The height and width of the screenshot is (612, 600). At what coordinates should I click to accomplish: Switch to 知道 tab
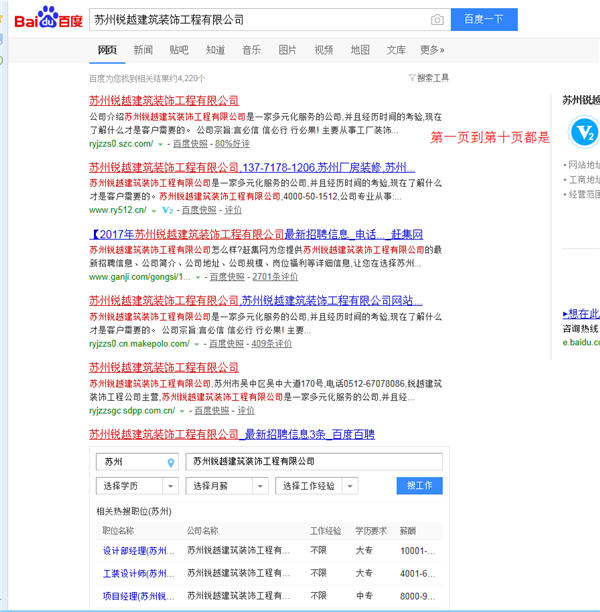215,50
